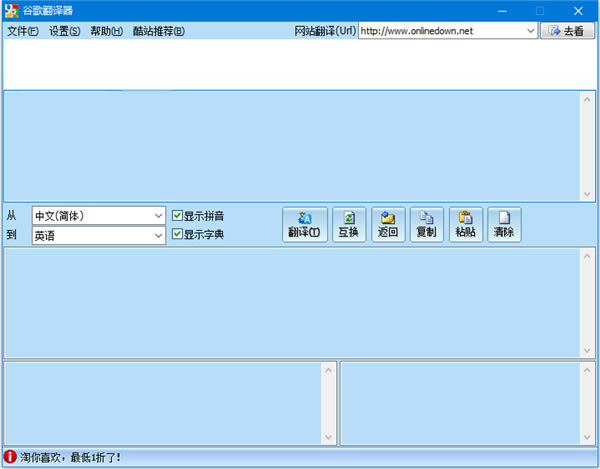This screenshot has width=600, height=469.
Task: Click down arrow of result area scrollbar
Action: 587,350
